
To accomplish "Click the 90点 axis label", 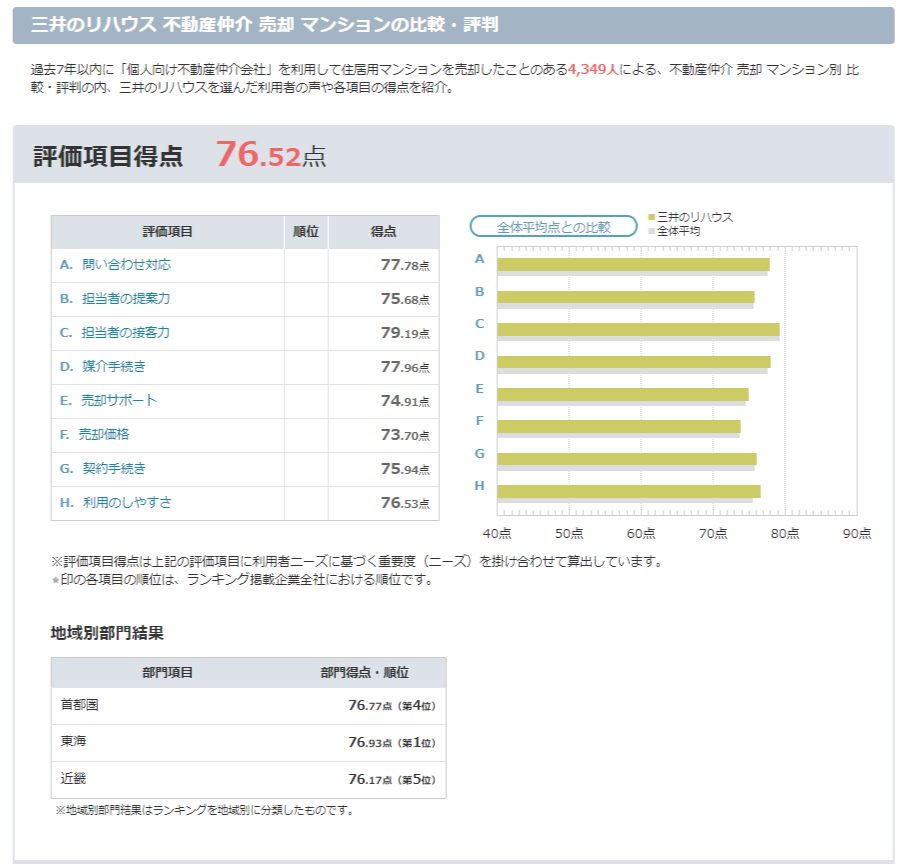I will pyautogui.click(x=857, y=533).
